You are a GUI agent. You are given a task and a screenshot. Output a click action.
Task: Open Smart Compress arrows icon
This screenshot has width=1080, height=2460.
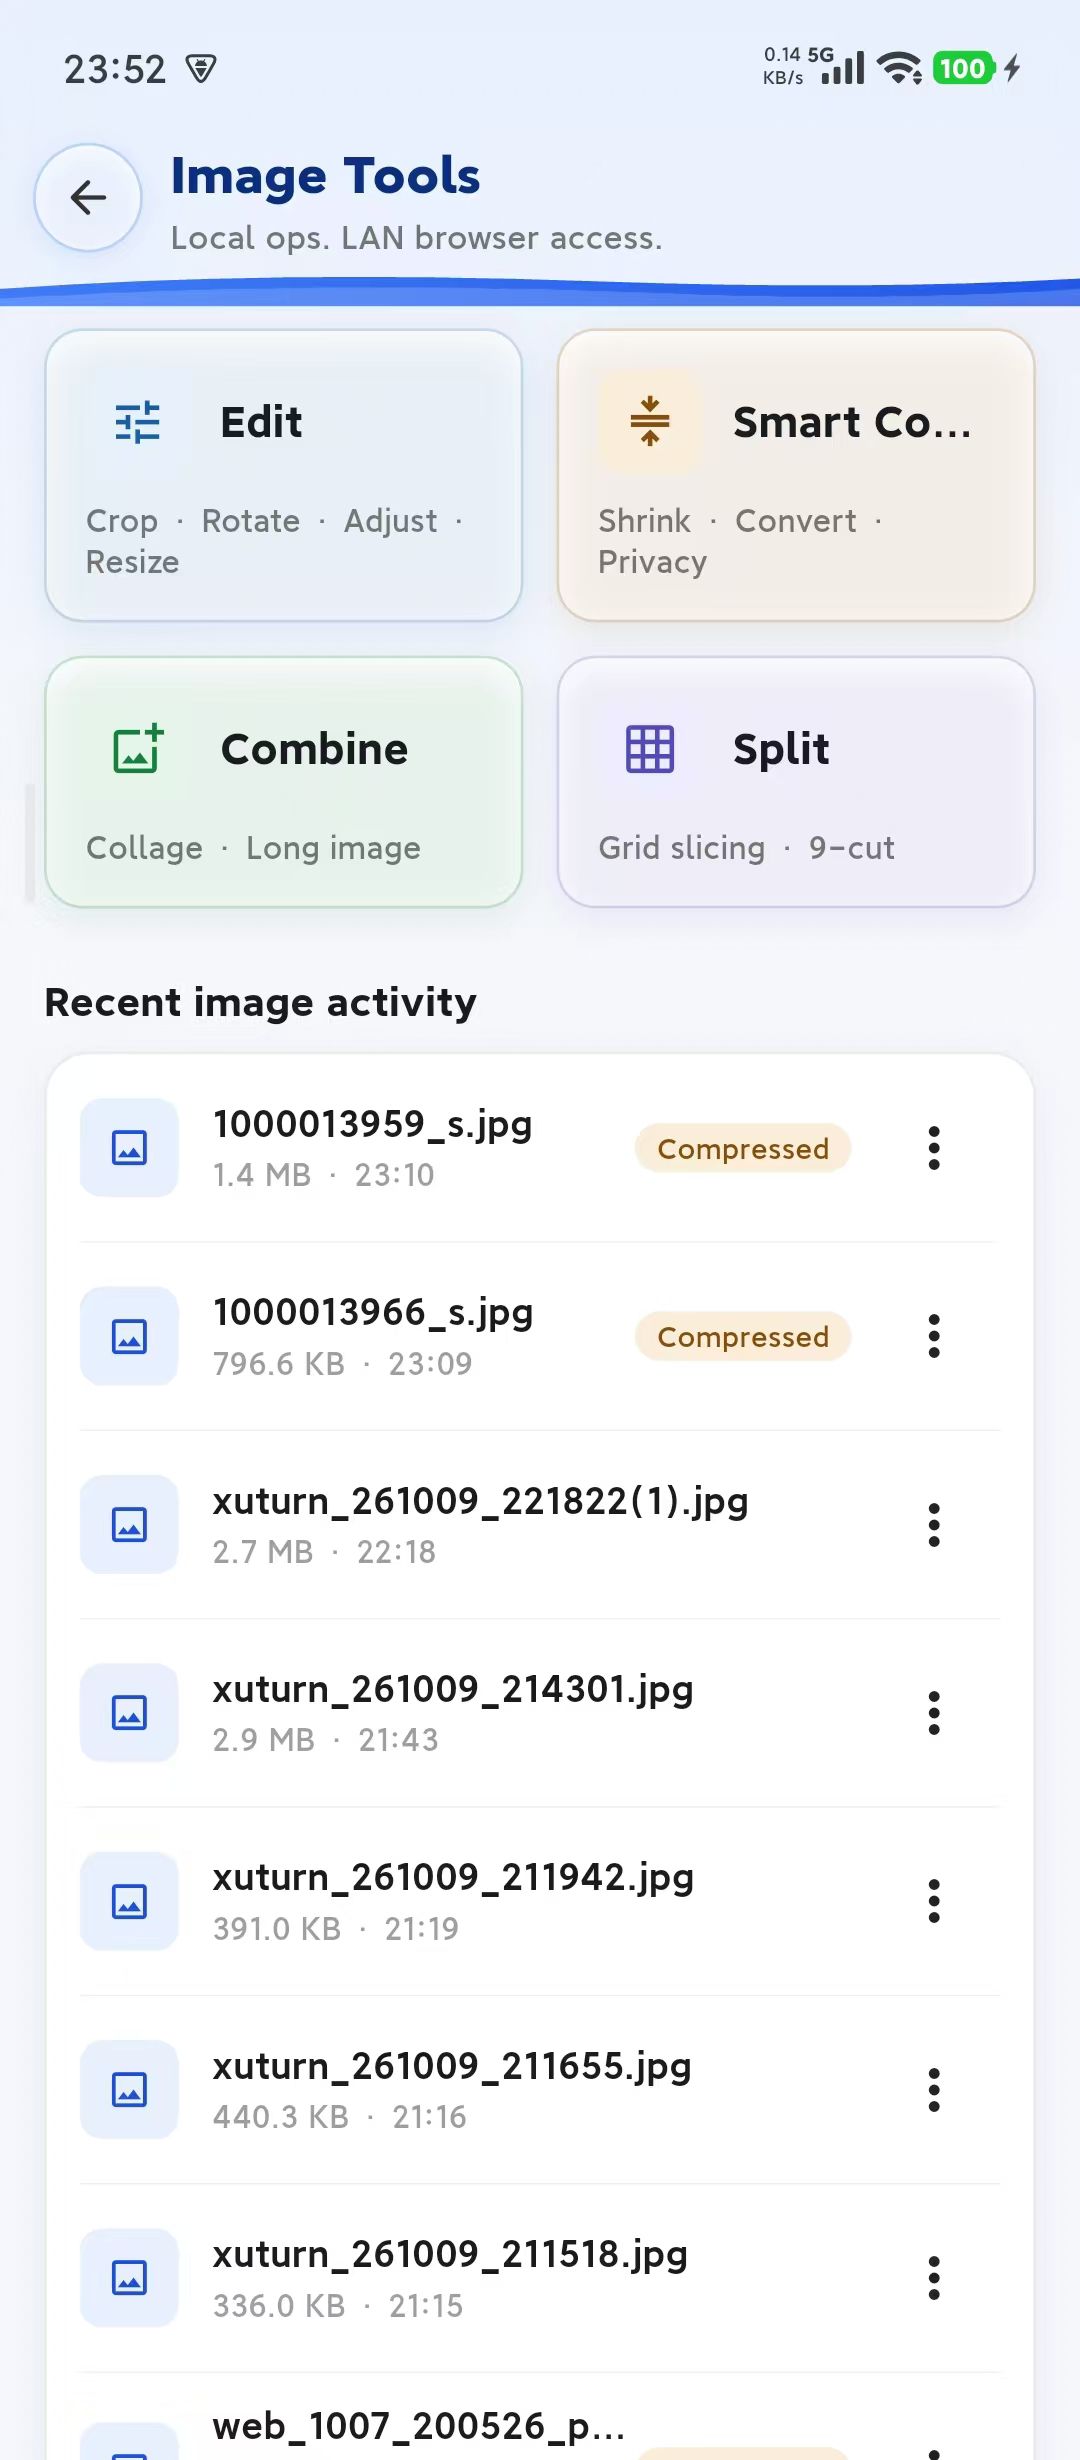coord(650,422)
